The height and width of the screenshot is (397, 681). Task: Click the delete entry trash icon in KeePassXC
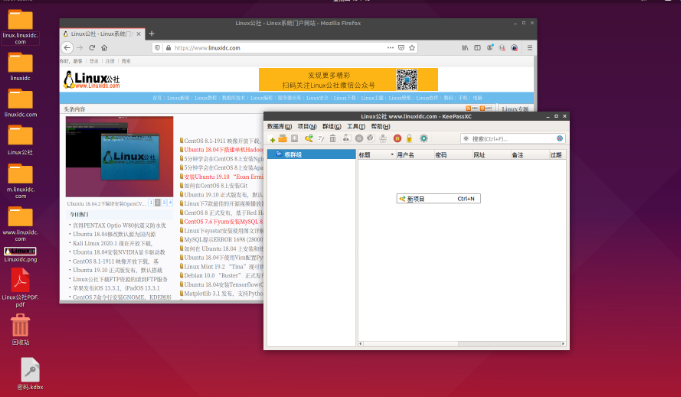pyautogui.click(x=333, y=138)
